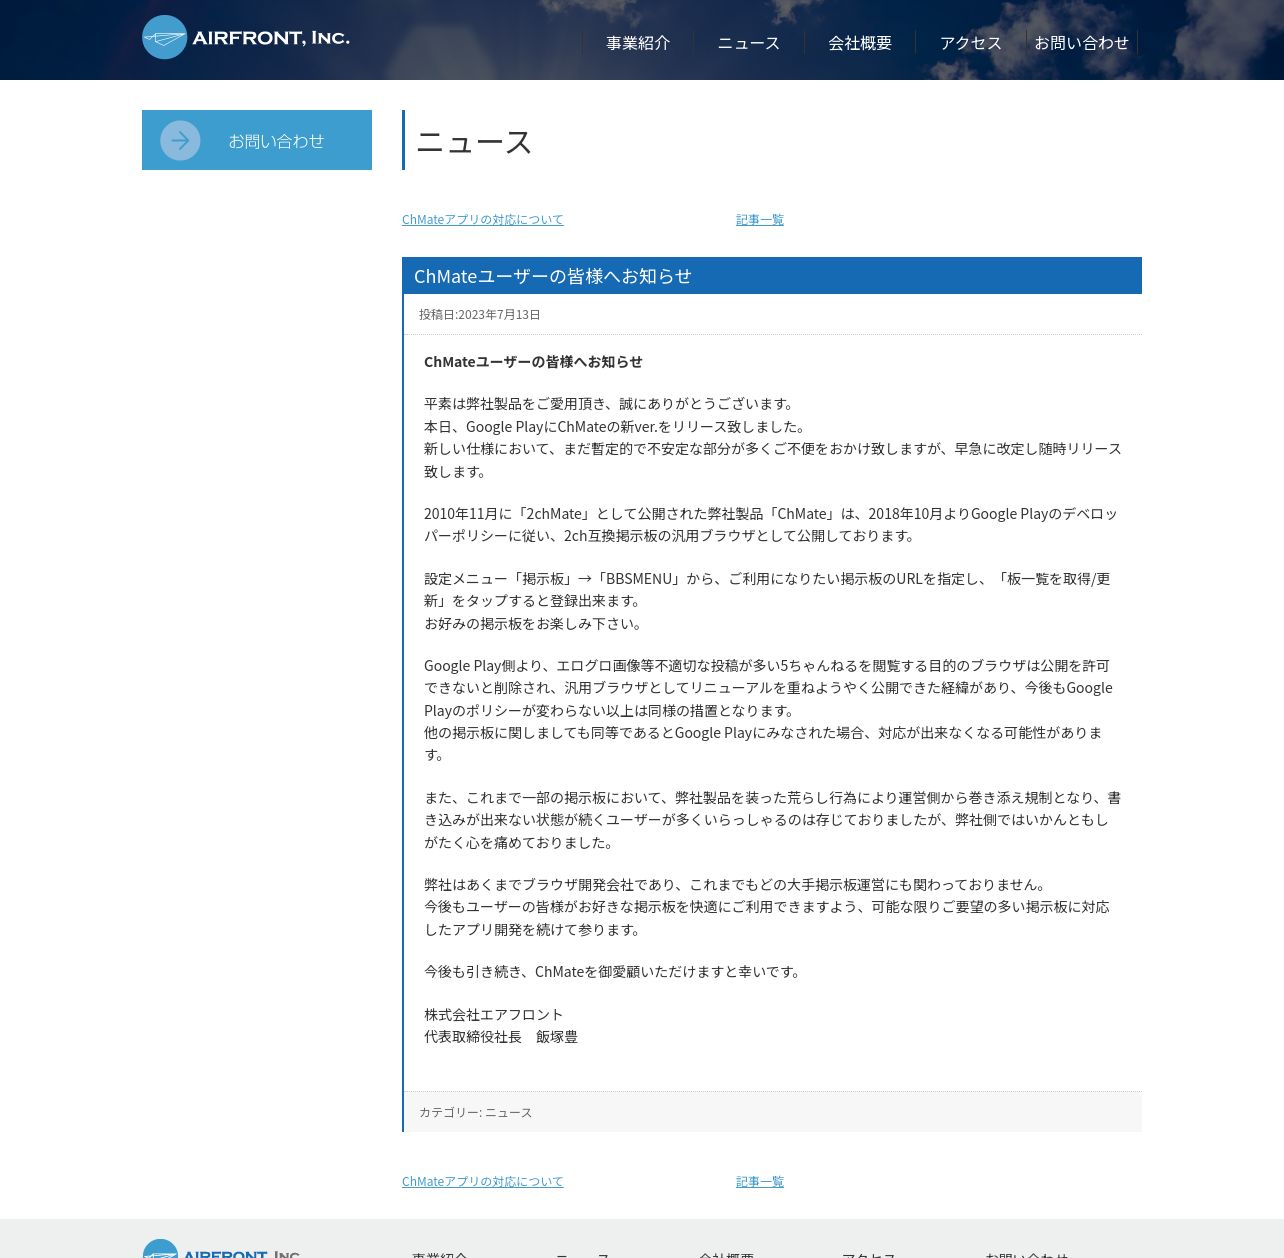Click the AIRFRONT, INC. header logo
The width and height of the screenshot is (1284, 1258).
(x=246, y=37)
